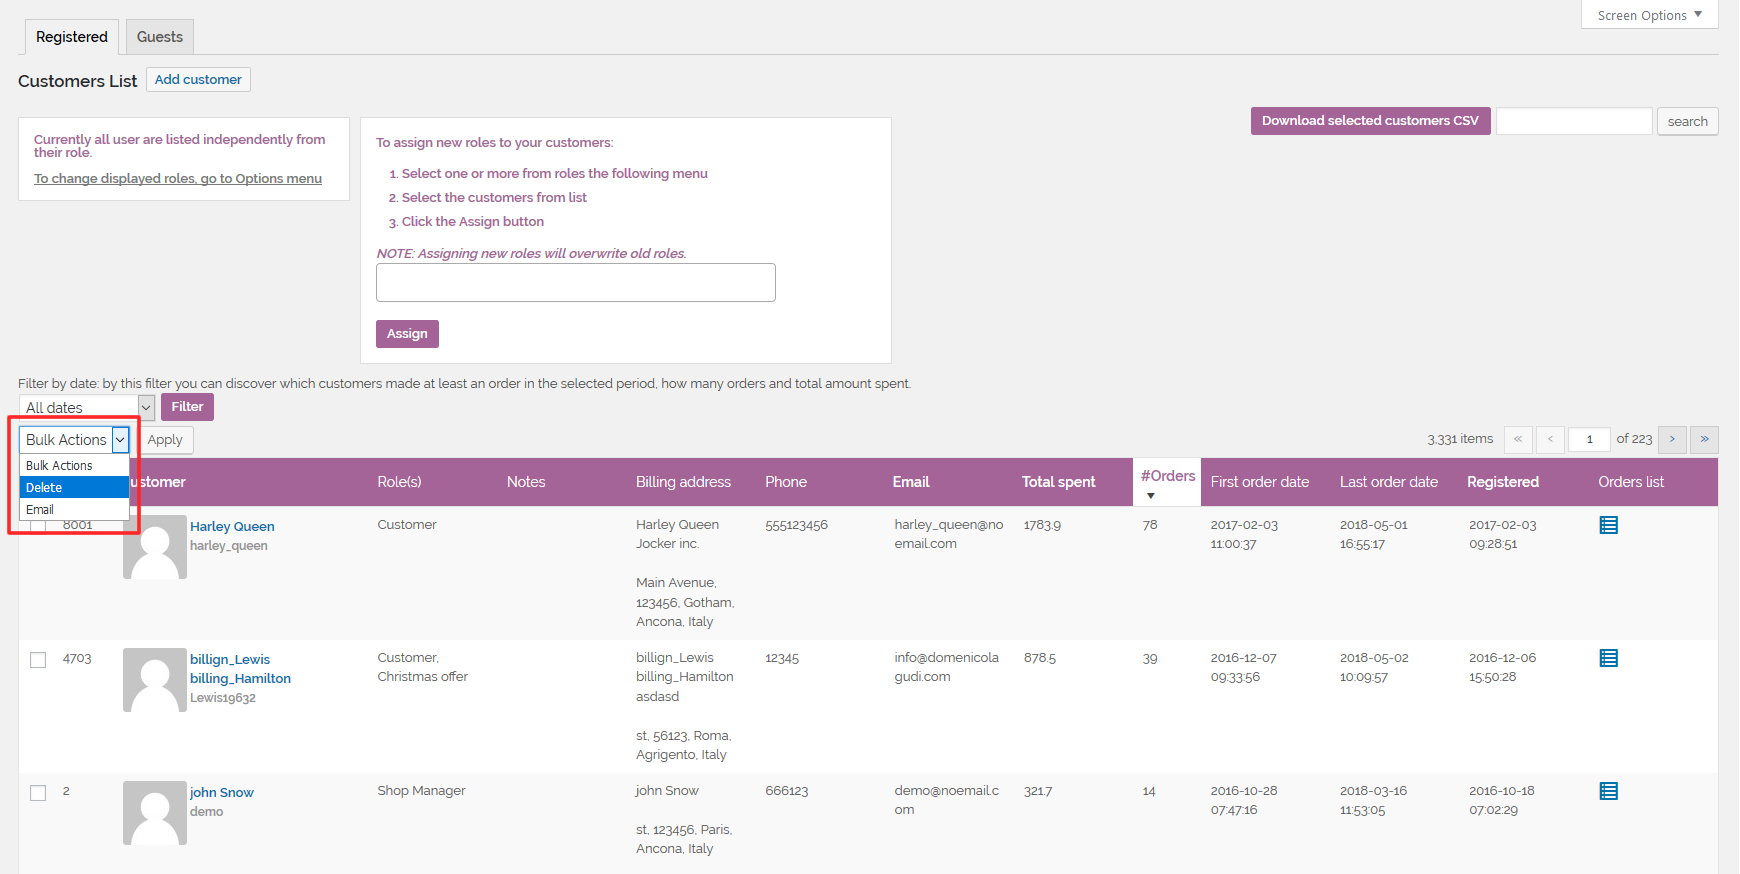Open orders list icon for billign_Lewis
Screen dimensions: 1740x874
pos(1608,658)
